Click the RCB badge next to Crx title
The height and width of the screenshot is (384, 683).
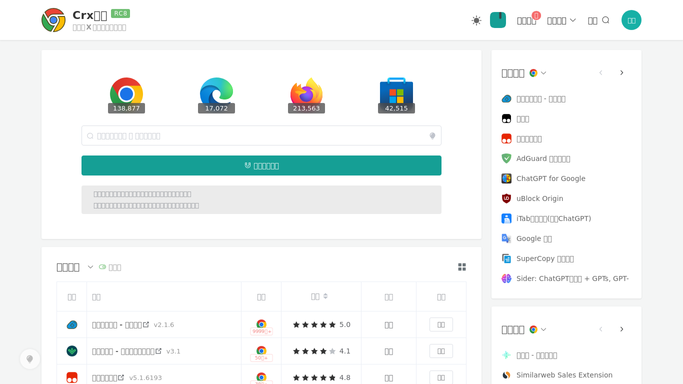(x=120, y=13)
